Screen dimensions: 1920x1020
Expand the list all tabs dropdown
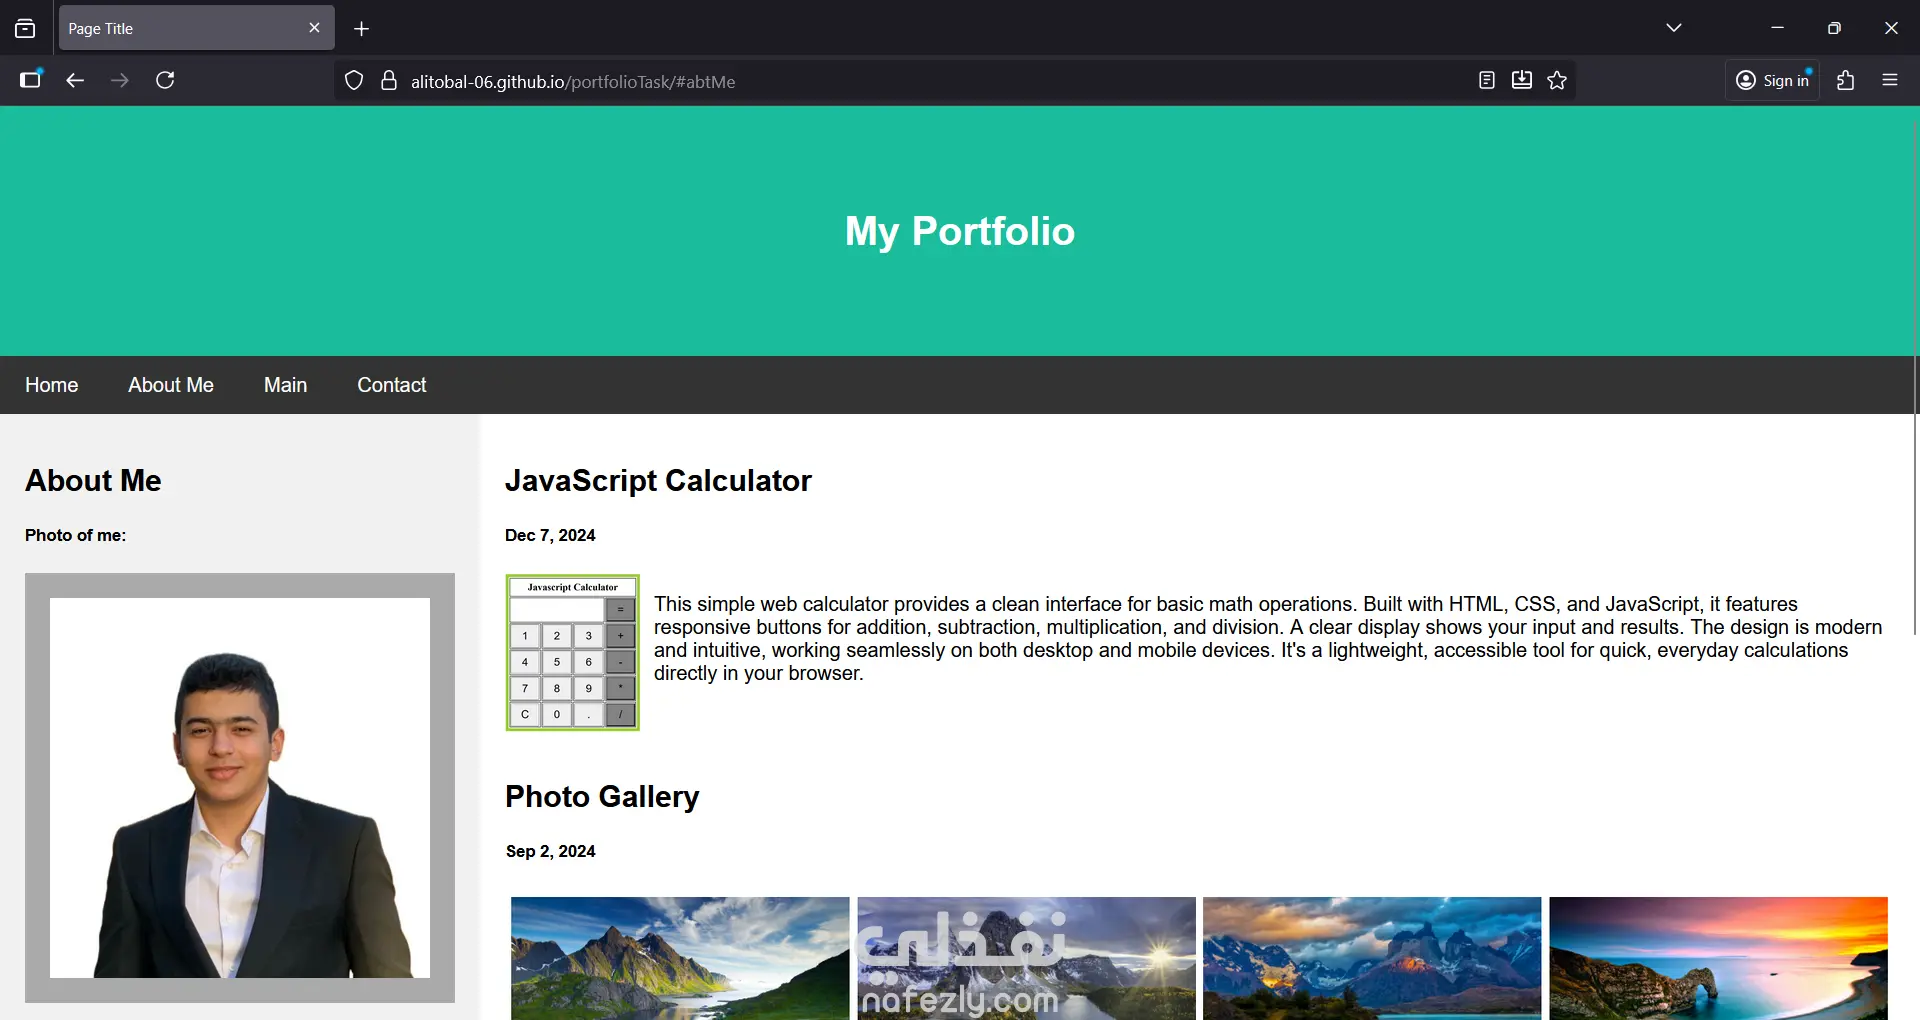tap(1674, 28)
